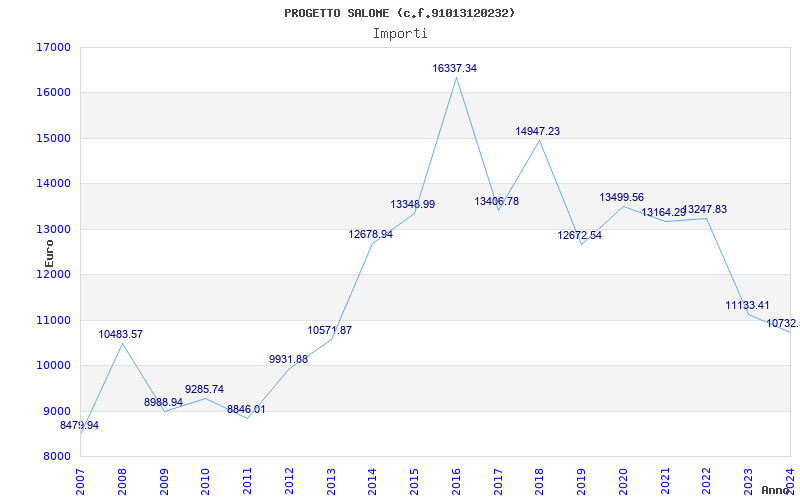Click year 2020 on the x-axis
This screenshot has height=500, width=800.
point(623,477)
